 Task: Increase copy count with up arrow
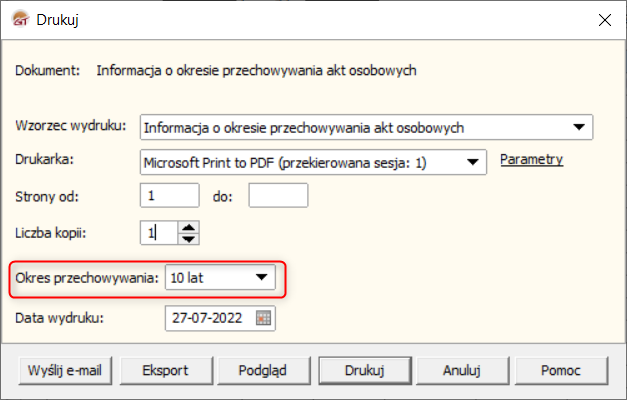(189, 228)
